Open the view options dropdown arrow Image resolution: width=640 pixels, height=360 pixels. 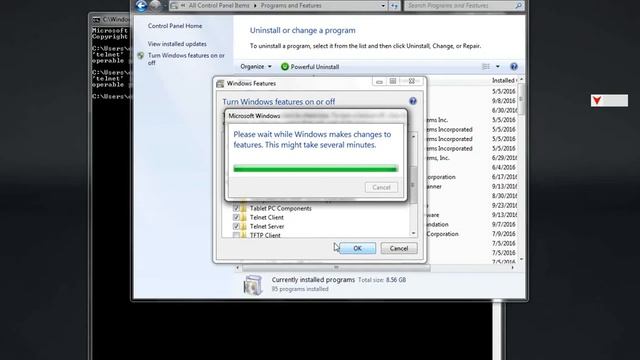click(498, 67)
